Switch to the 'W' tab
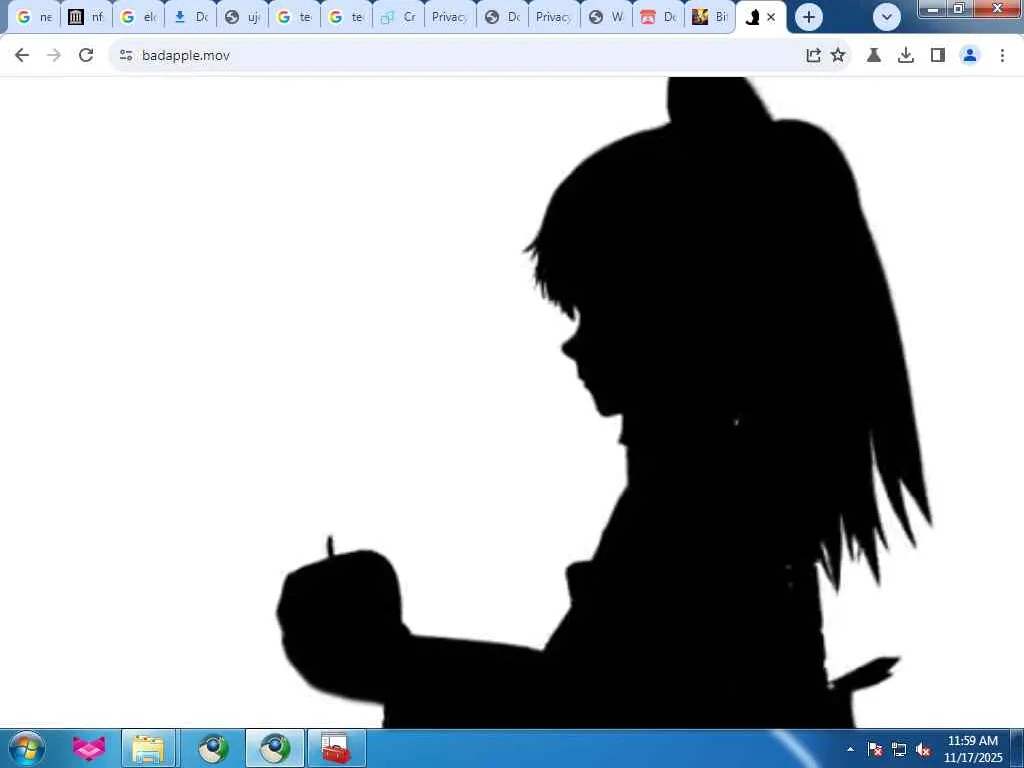1024x768 pixels. tap(606, 17)
